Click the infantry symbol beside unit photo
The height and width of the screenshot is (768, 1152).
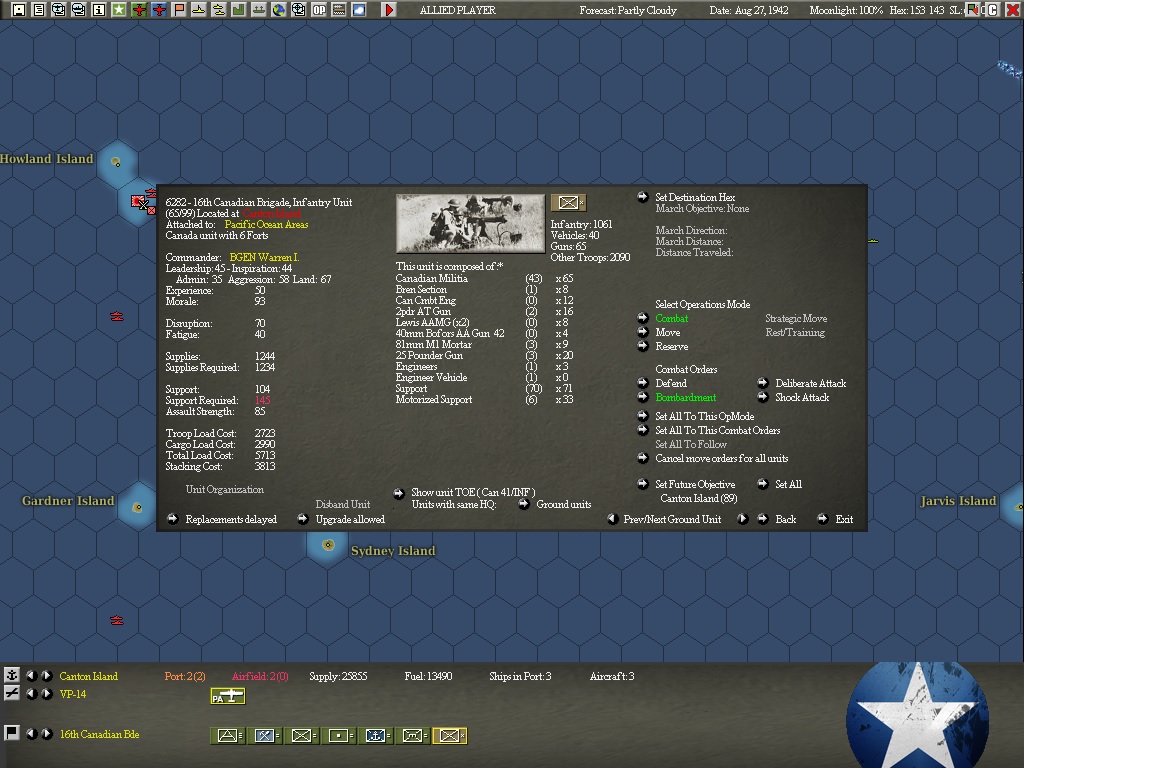click(568, 202)
